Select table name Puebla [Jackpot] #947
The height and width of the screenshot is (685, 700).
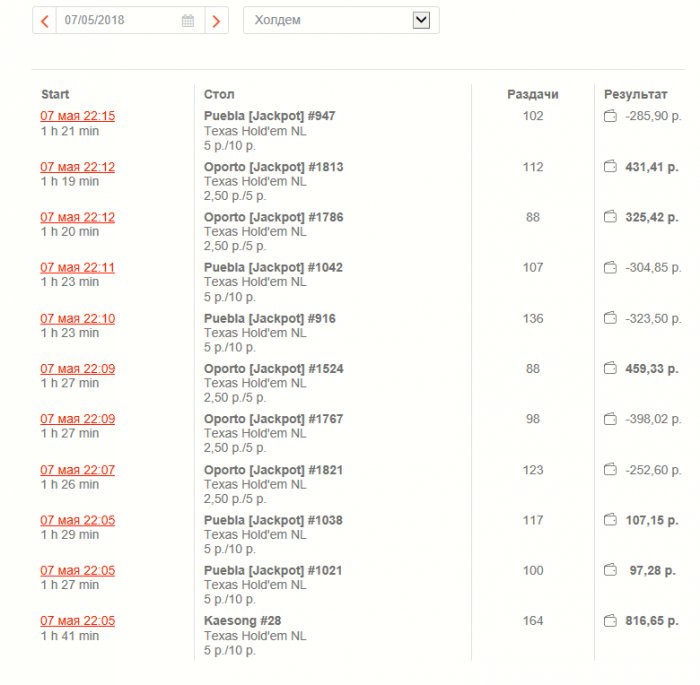point(270,116)
